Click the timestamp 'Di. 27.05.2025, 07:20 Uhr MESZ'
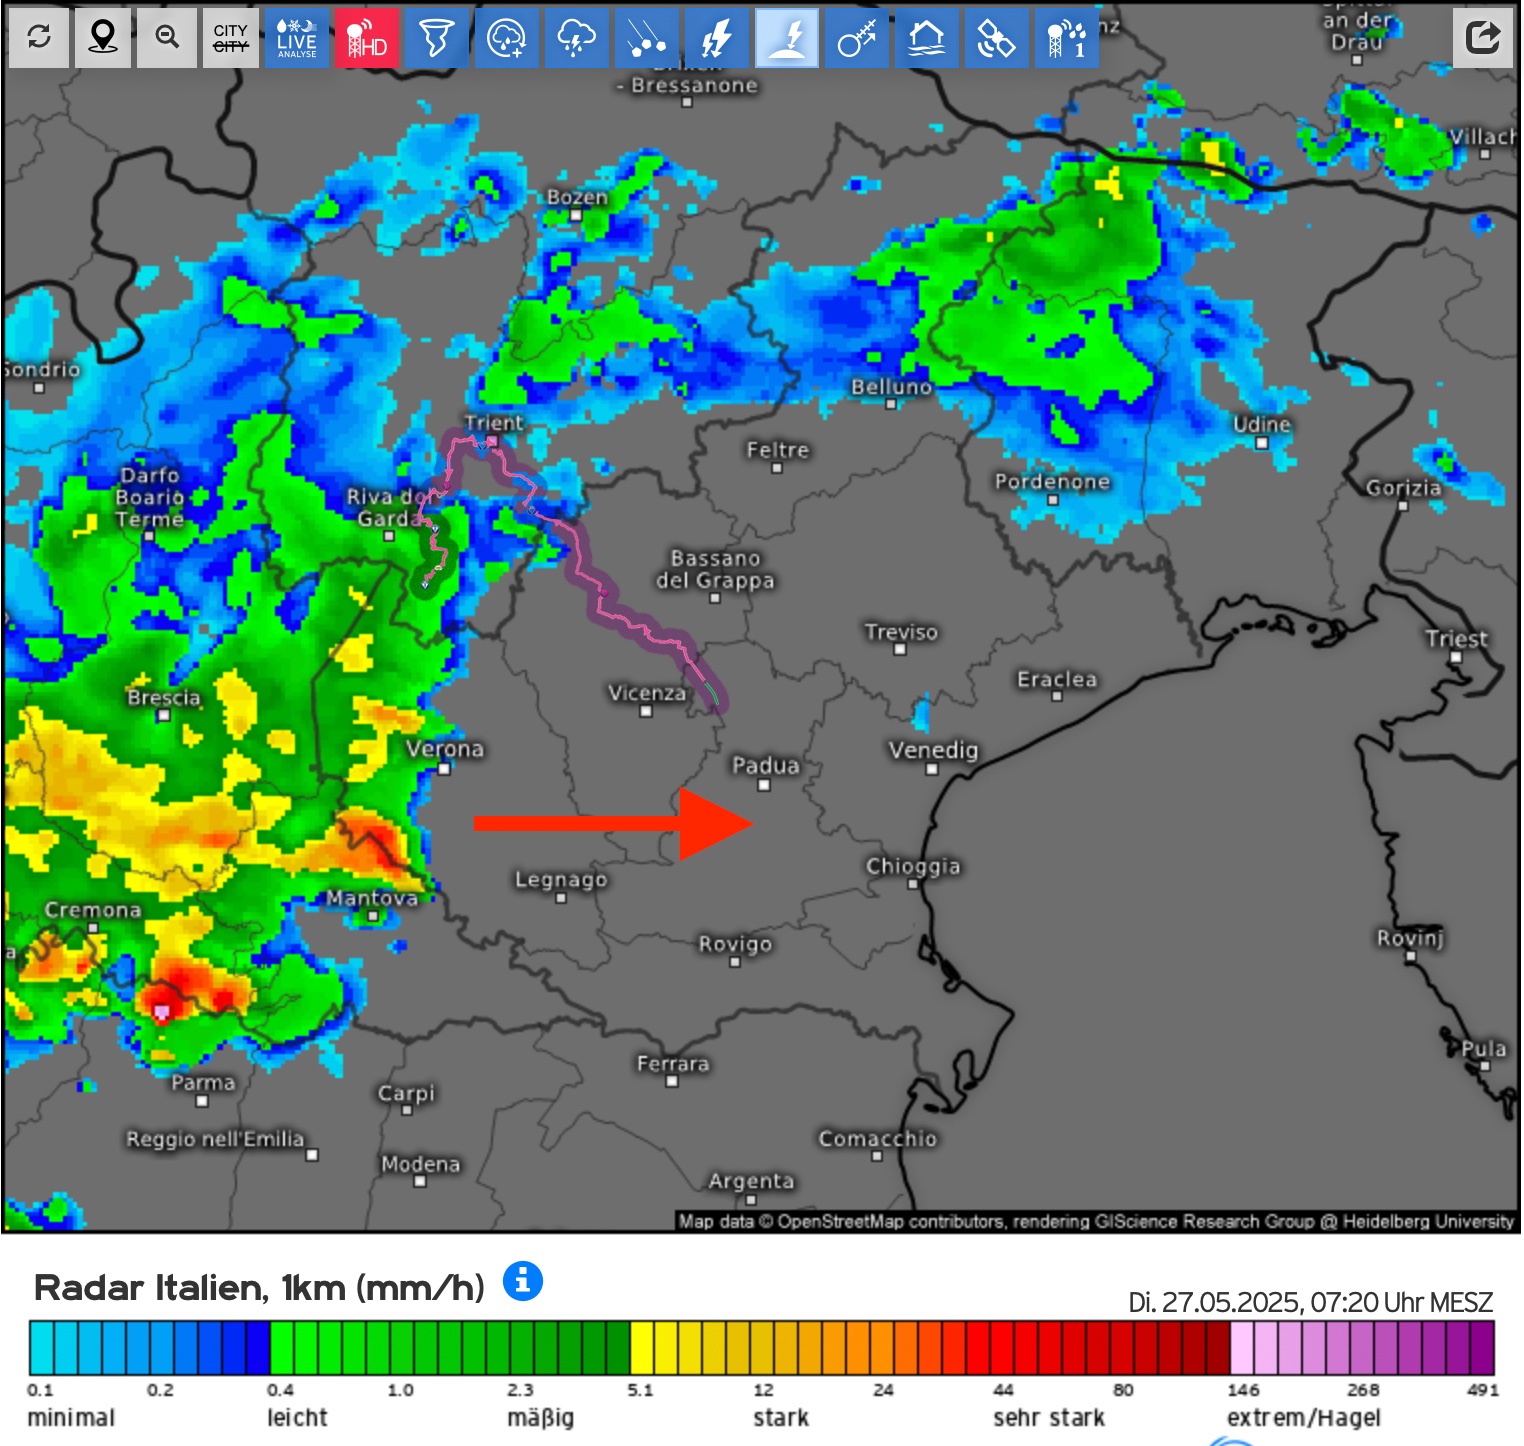This screenshot has height=1446, width=1524. (1310, 1302)
